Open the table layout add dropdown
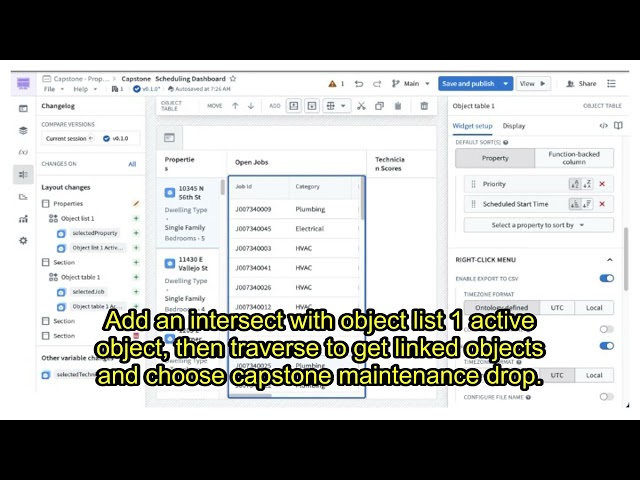The height and width of the screenshot is (480, 640). [x=336, y=106]
